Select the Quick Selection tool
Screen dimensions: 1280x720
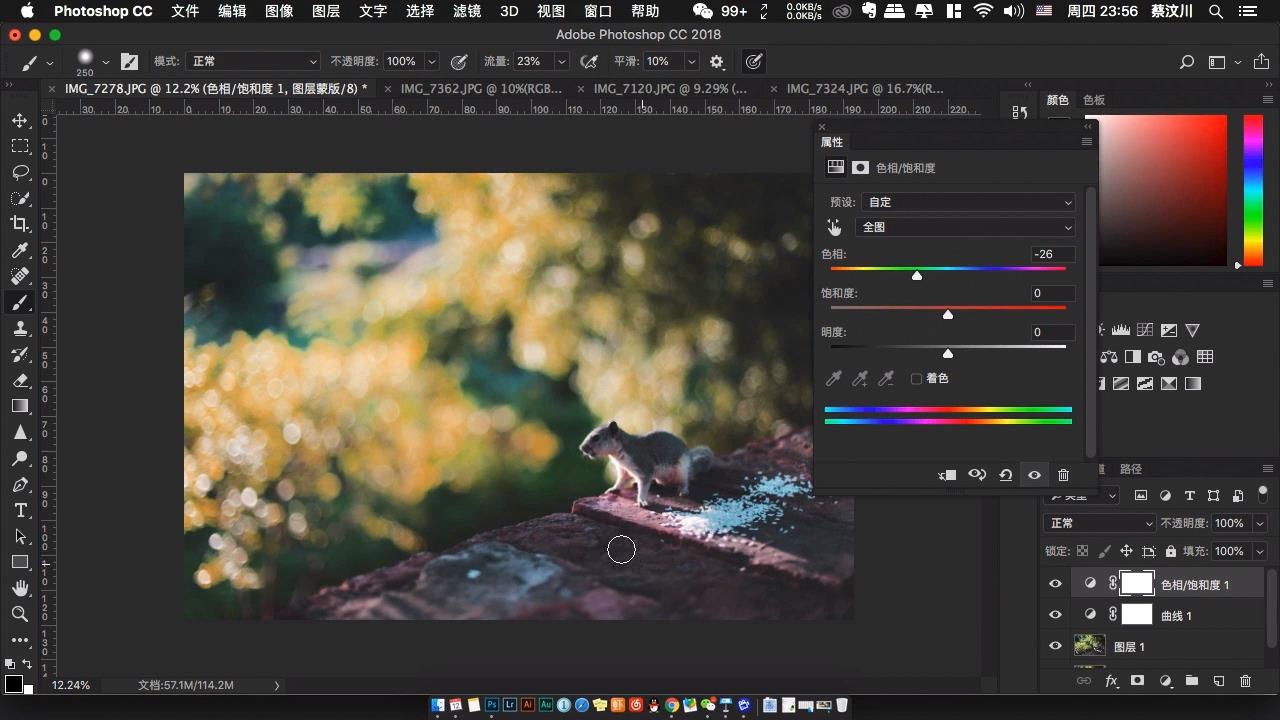[20, 199]
